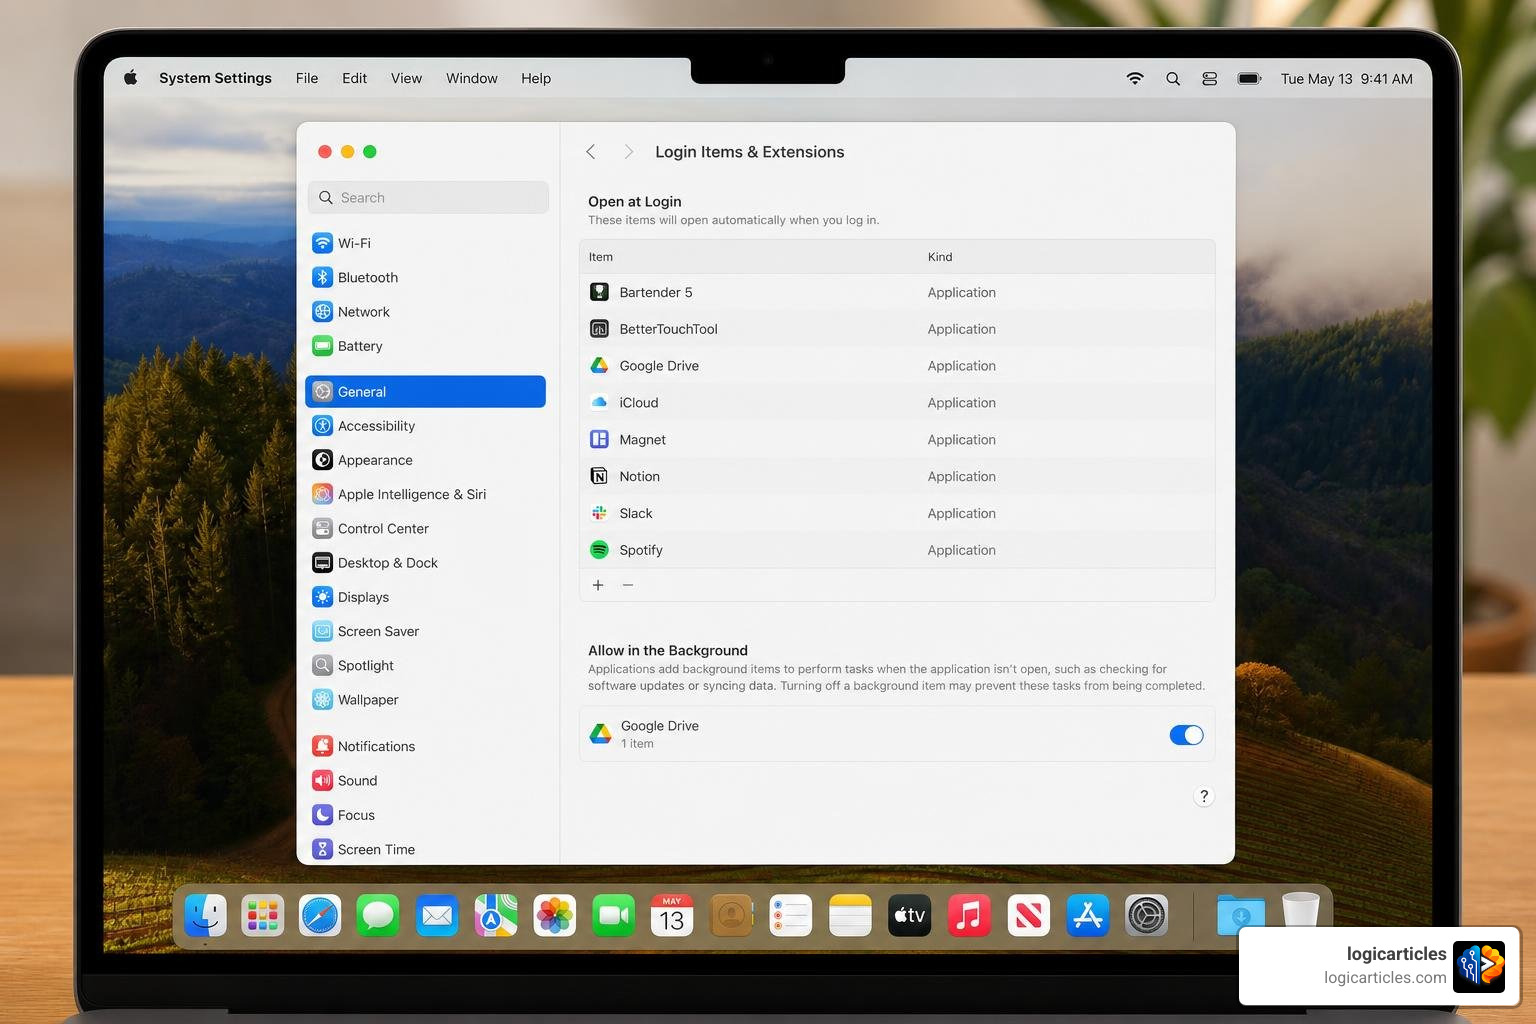Screen dimensions: 1536x1024
Task: Select the General sidebar item
Action: tap(426, 392)
